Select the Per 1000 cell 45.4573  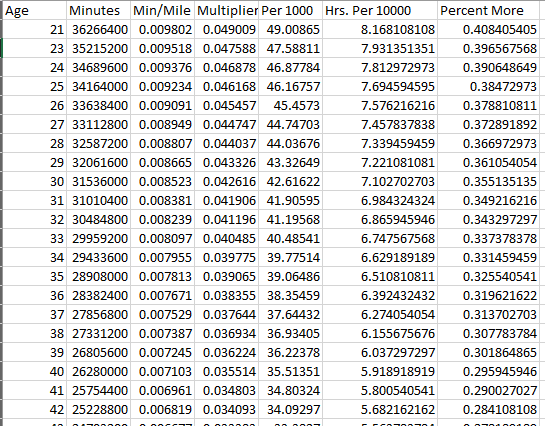pyautogui.click(x=290, y=105)
